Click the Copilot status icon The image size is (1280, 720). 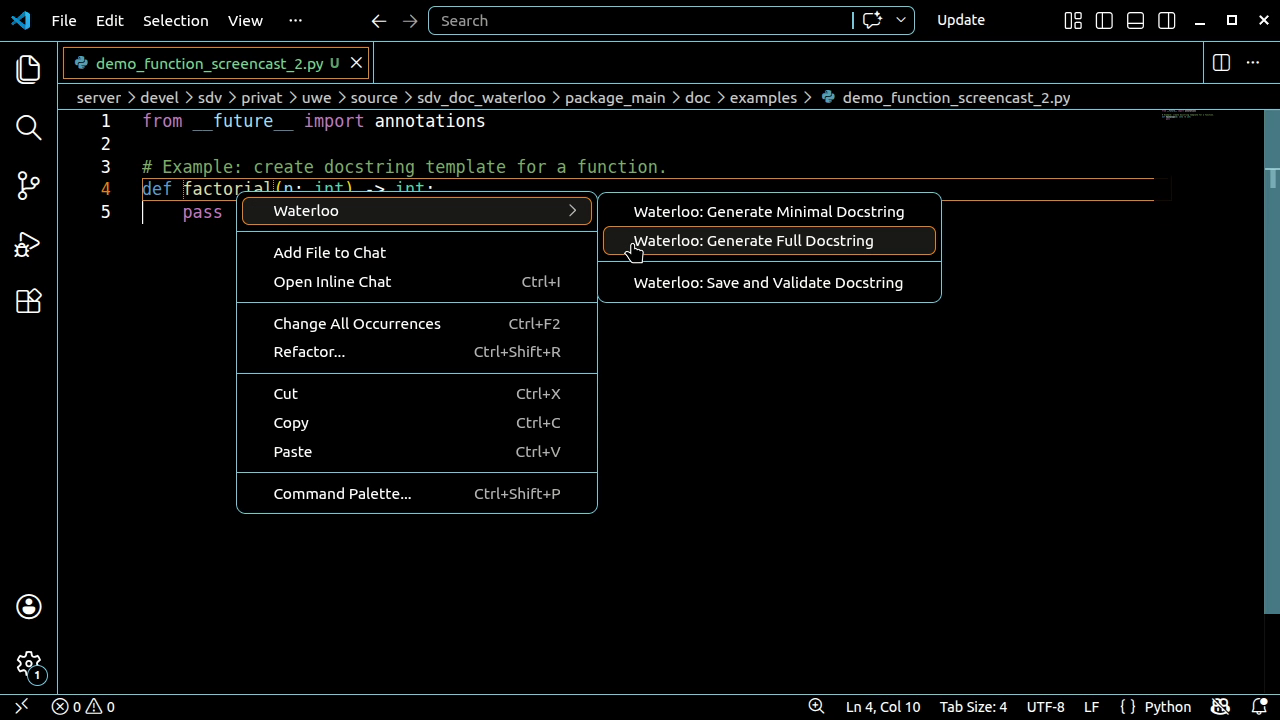[x=1220, y=706]
